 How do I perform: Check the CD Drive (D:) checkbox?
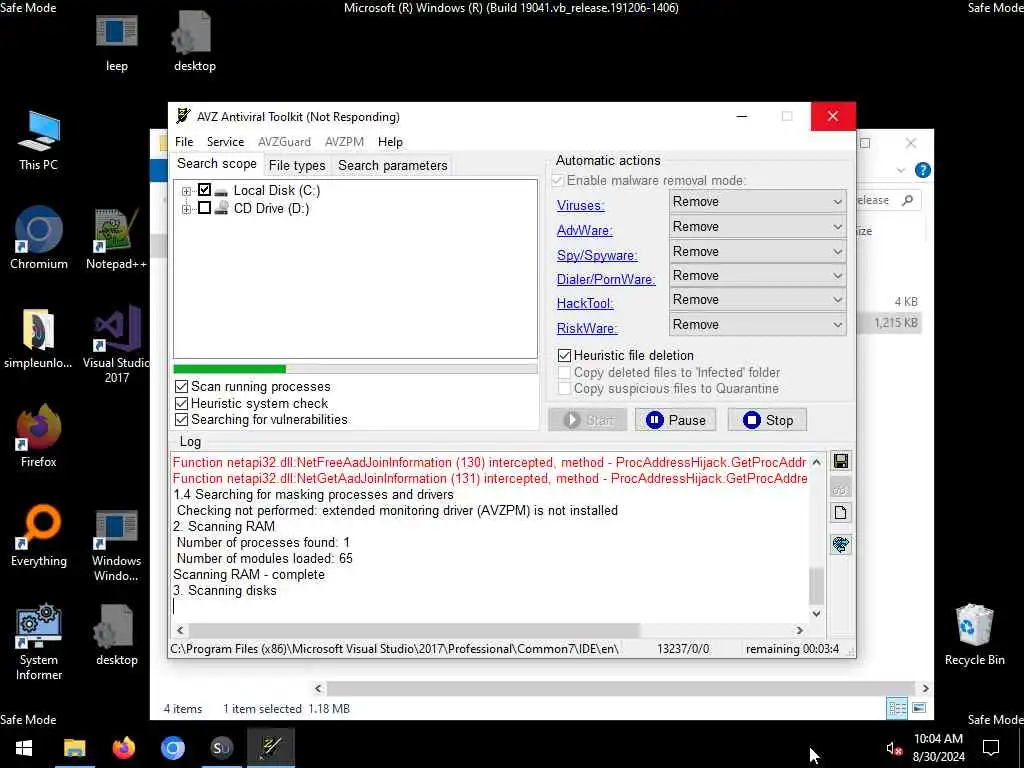click(x=204, y=208)
